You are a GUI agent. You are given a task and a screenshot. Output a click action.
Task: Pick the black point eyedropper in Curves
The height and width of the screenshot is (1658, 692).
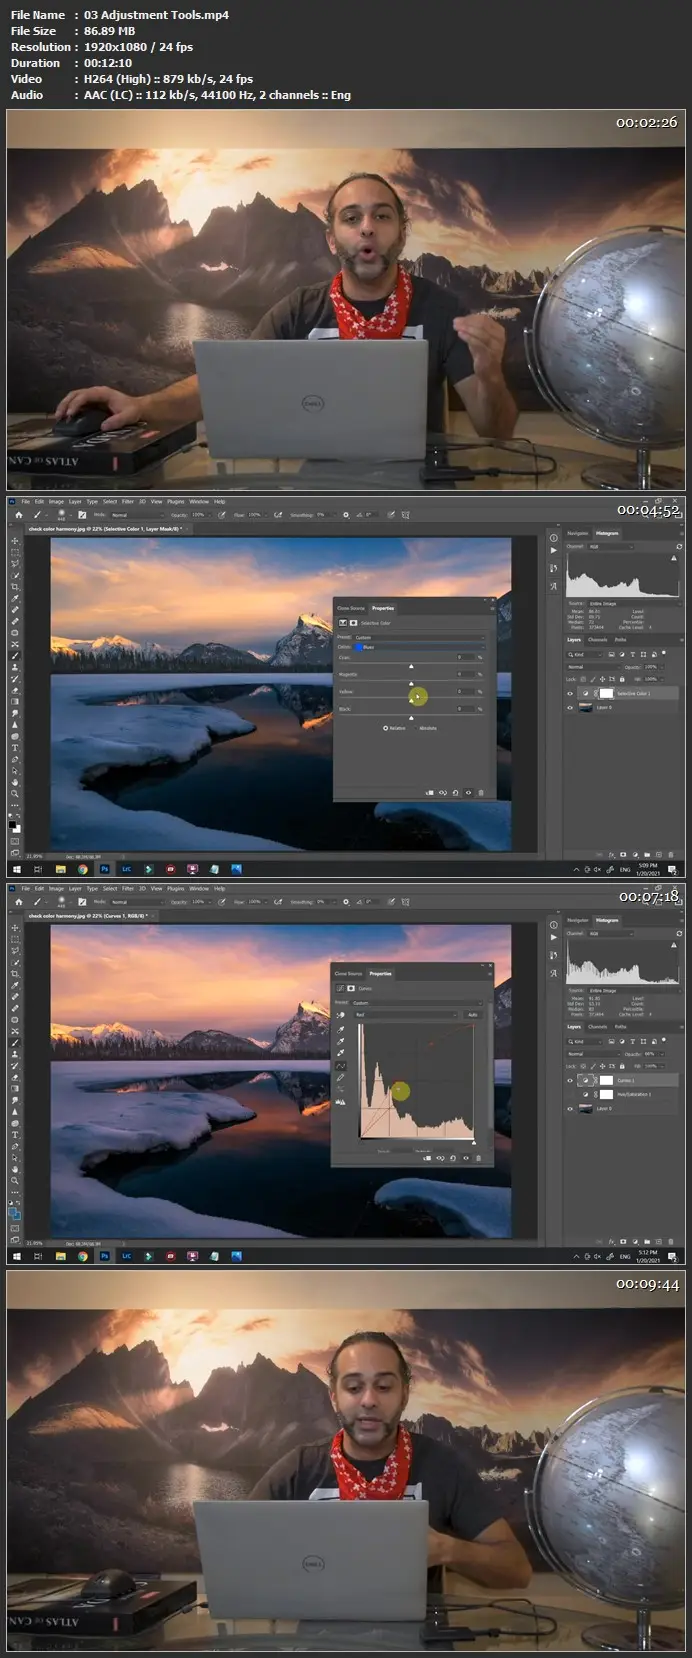tap(340, 1029)
